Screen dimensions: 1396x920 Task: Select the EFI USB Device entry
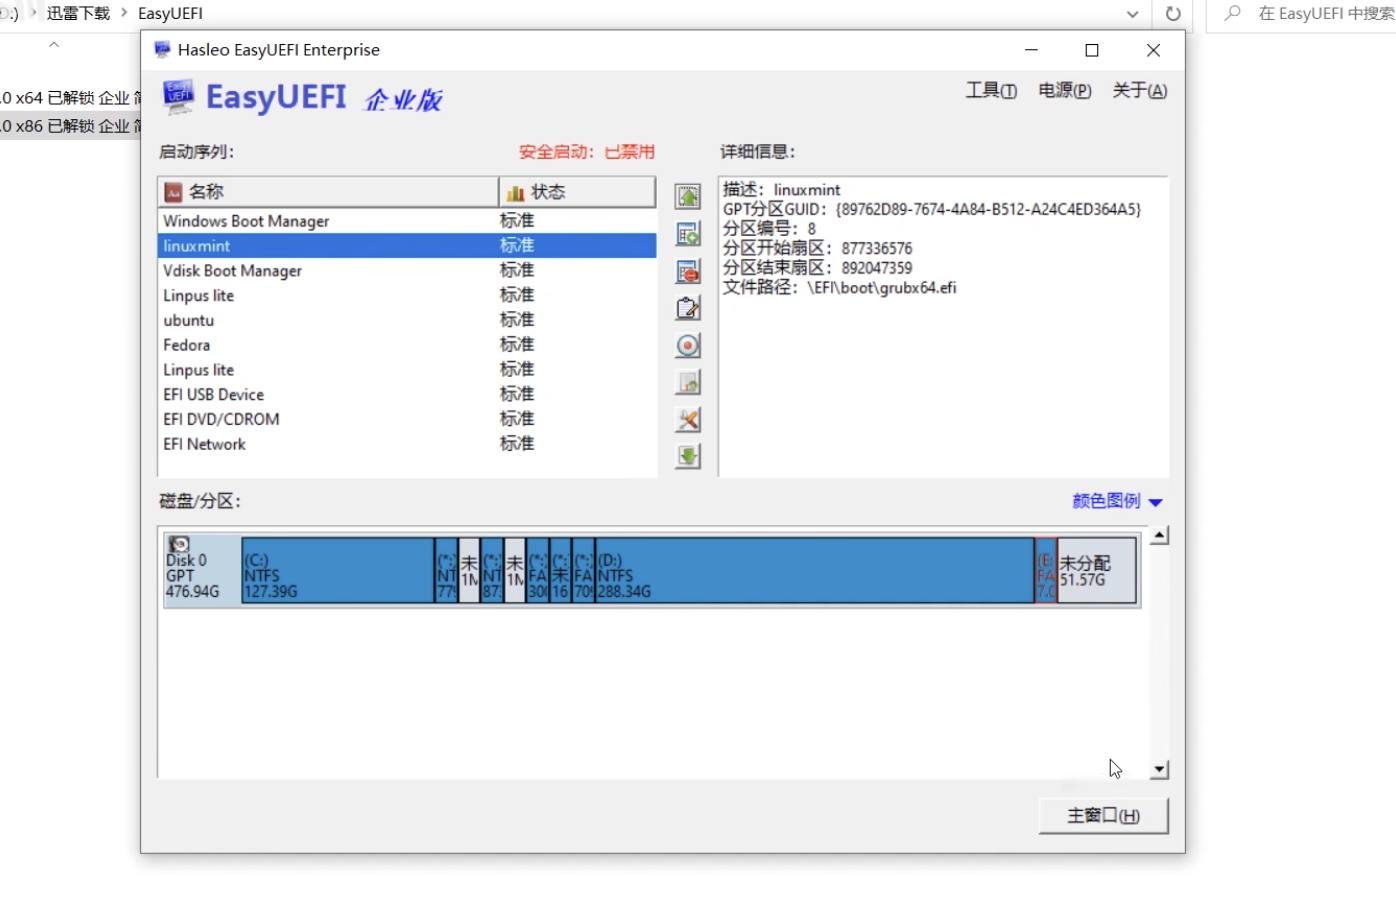(x=407, y=395)
